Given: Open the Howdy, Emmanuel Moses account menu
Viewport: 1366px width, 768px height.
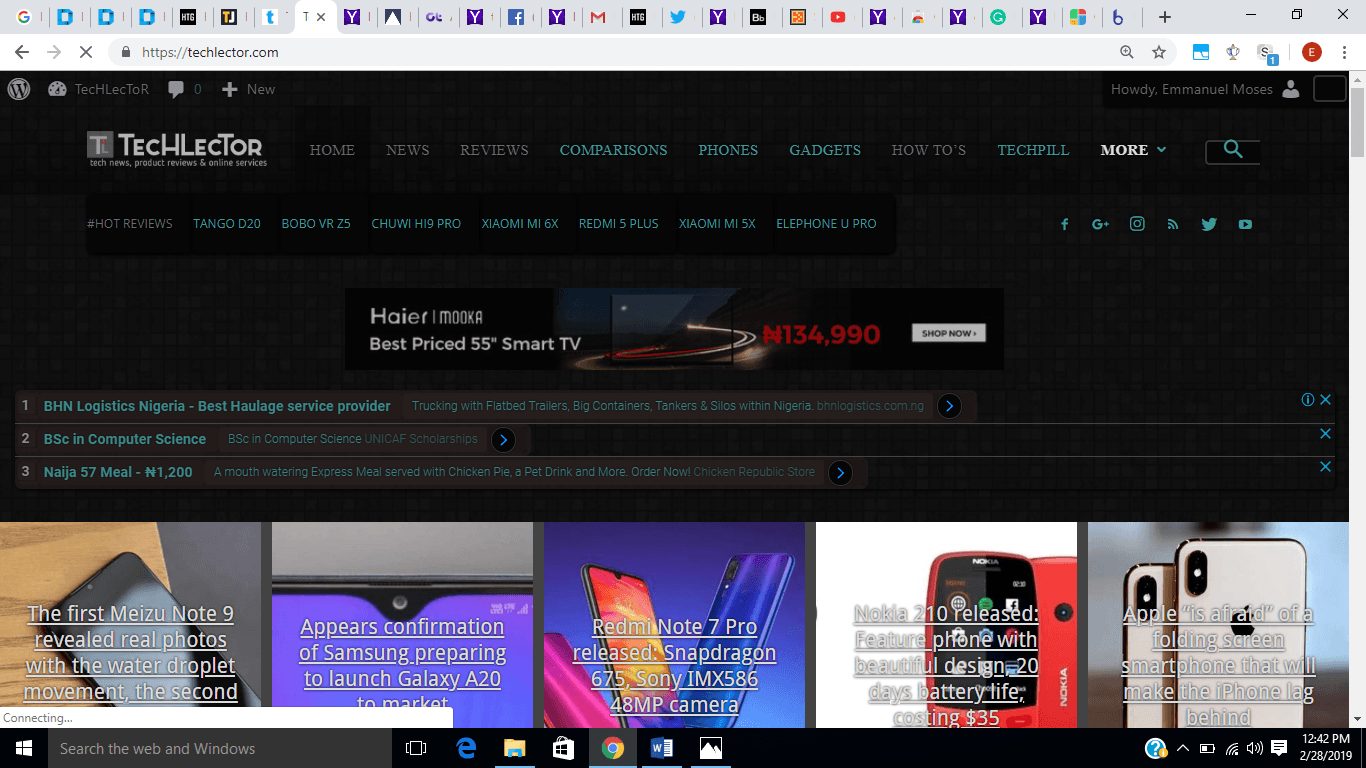Looking at the screenshot, I should (1205, 89).
